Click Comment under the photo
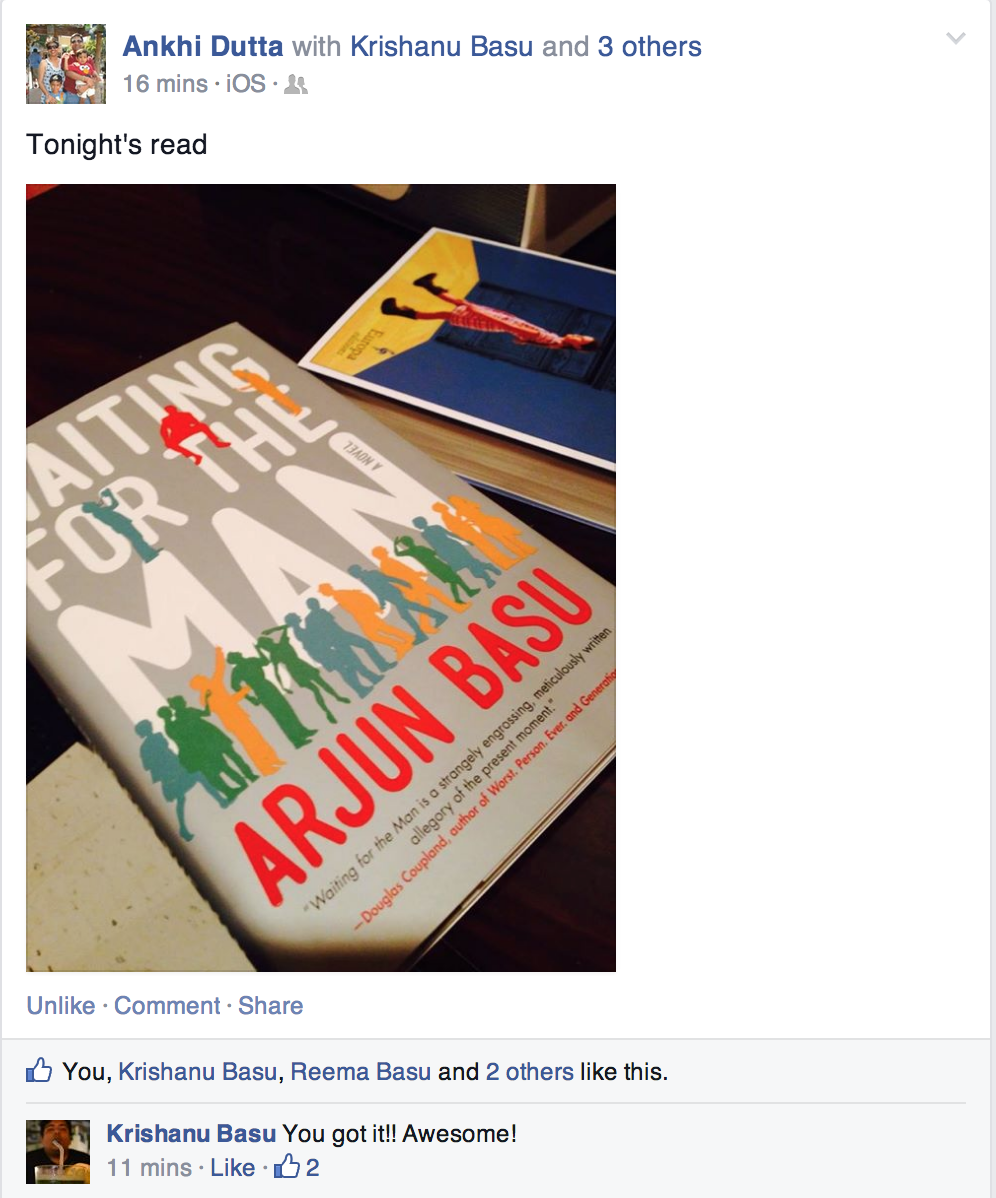The width and height of the screenshot is (996, 1198). click(167, 1005)
